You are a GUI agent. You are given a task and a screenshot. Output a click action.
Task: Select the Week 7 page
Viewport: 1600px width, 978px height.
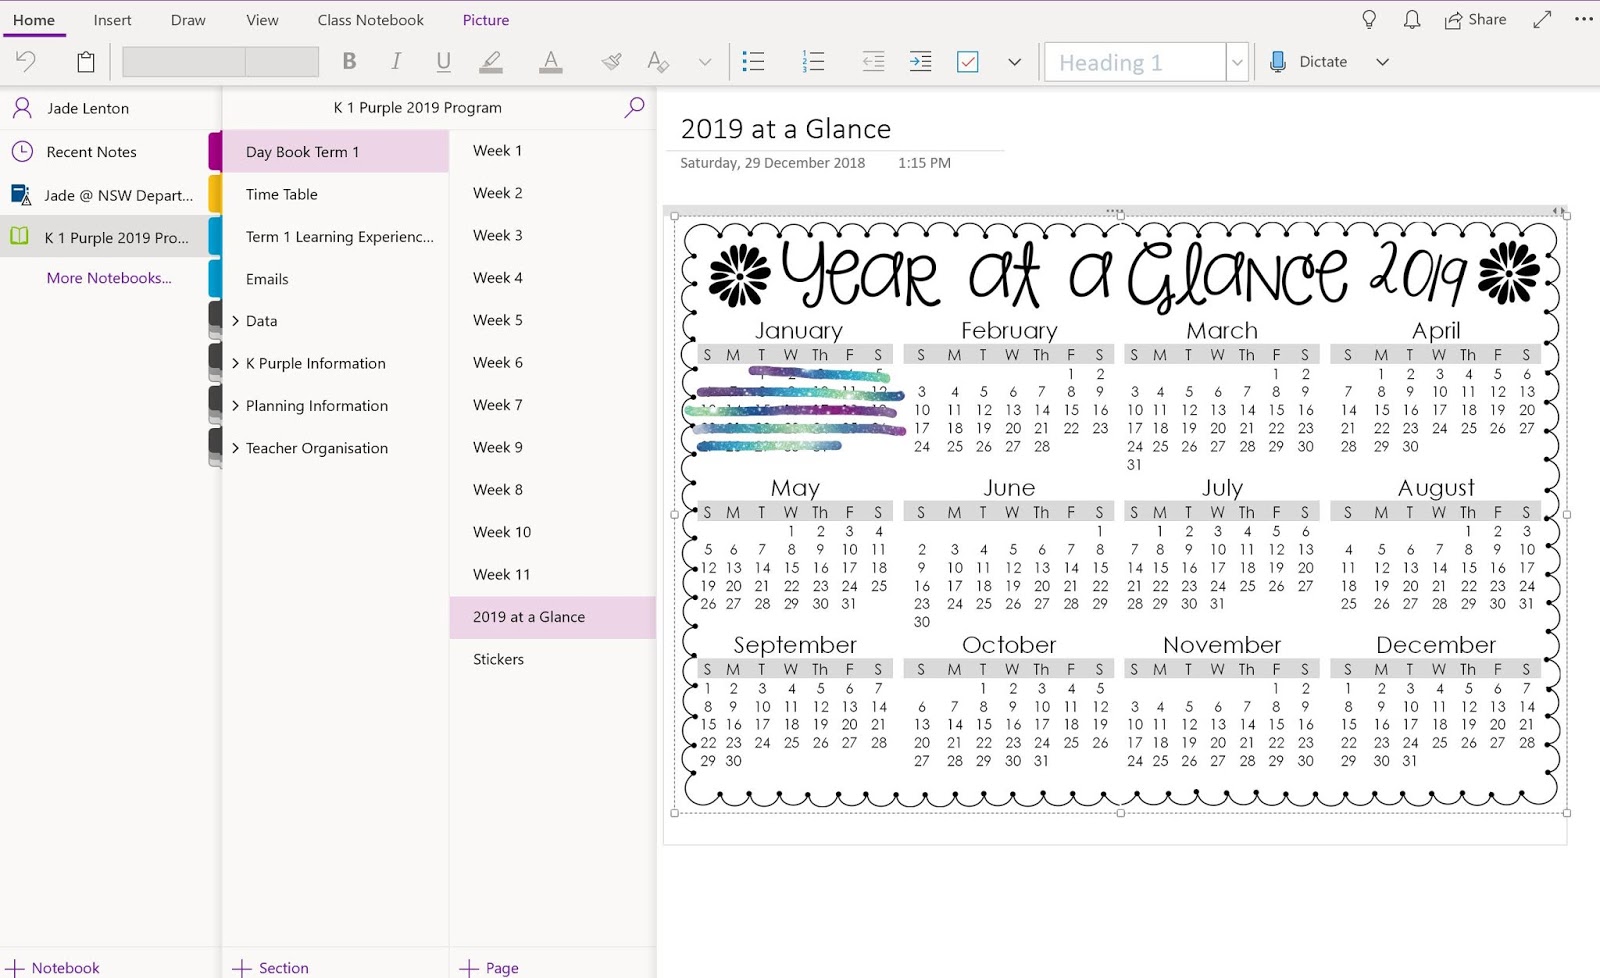click(497, 405)
